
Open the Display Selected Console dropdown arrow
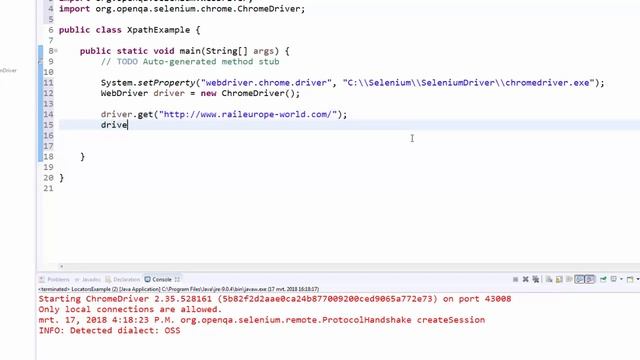(621, 279)
